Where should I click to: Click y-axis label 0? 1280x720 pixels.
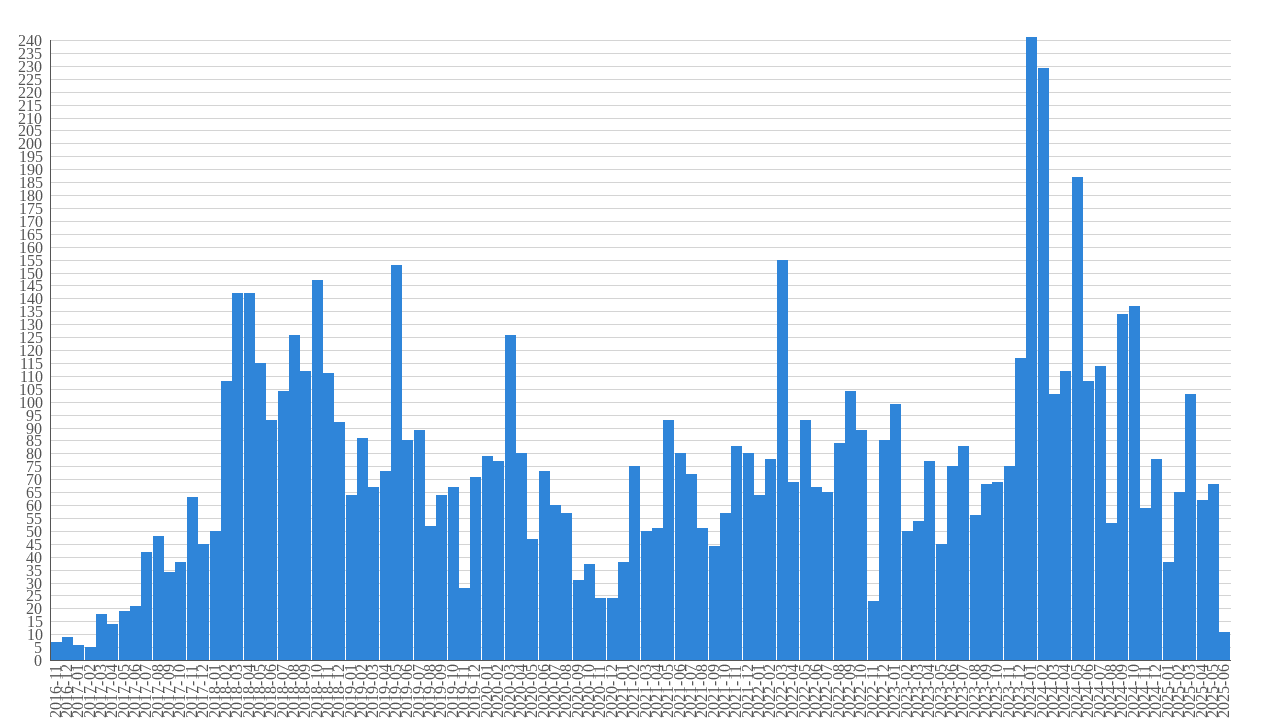(x=38, y=660)
